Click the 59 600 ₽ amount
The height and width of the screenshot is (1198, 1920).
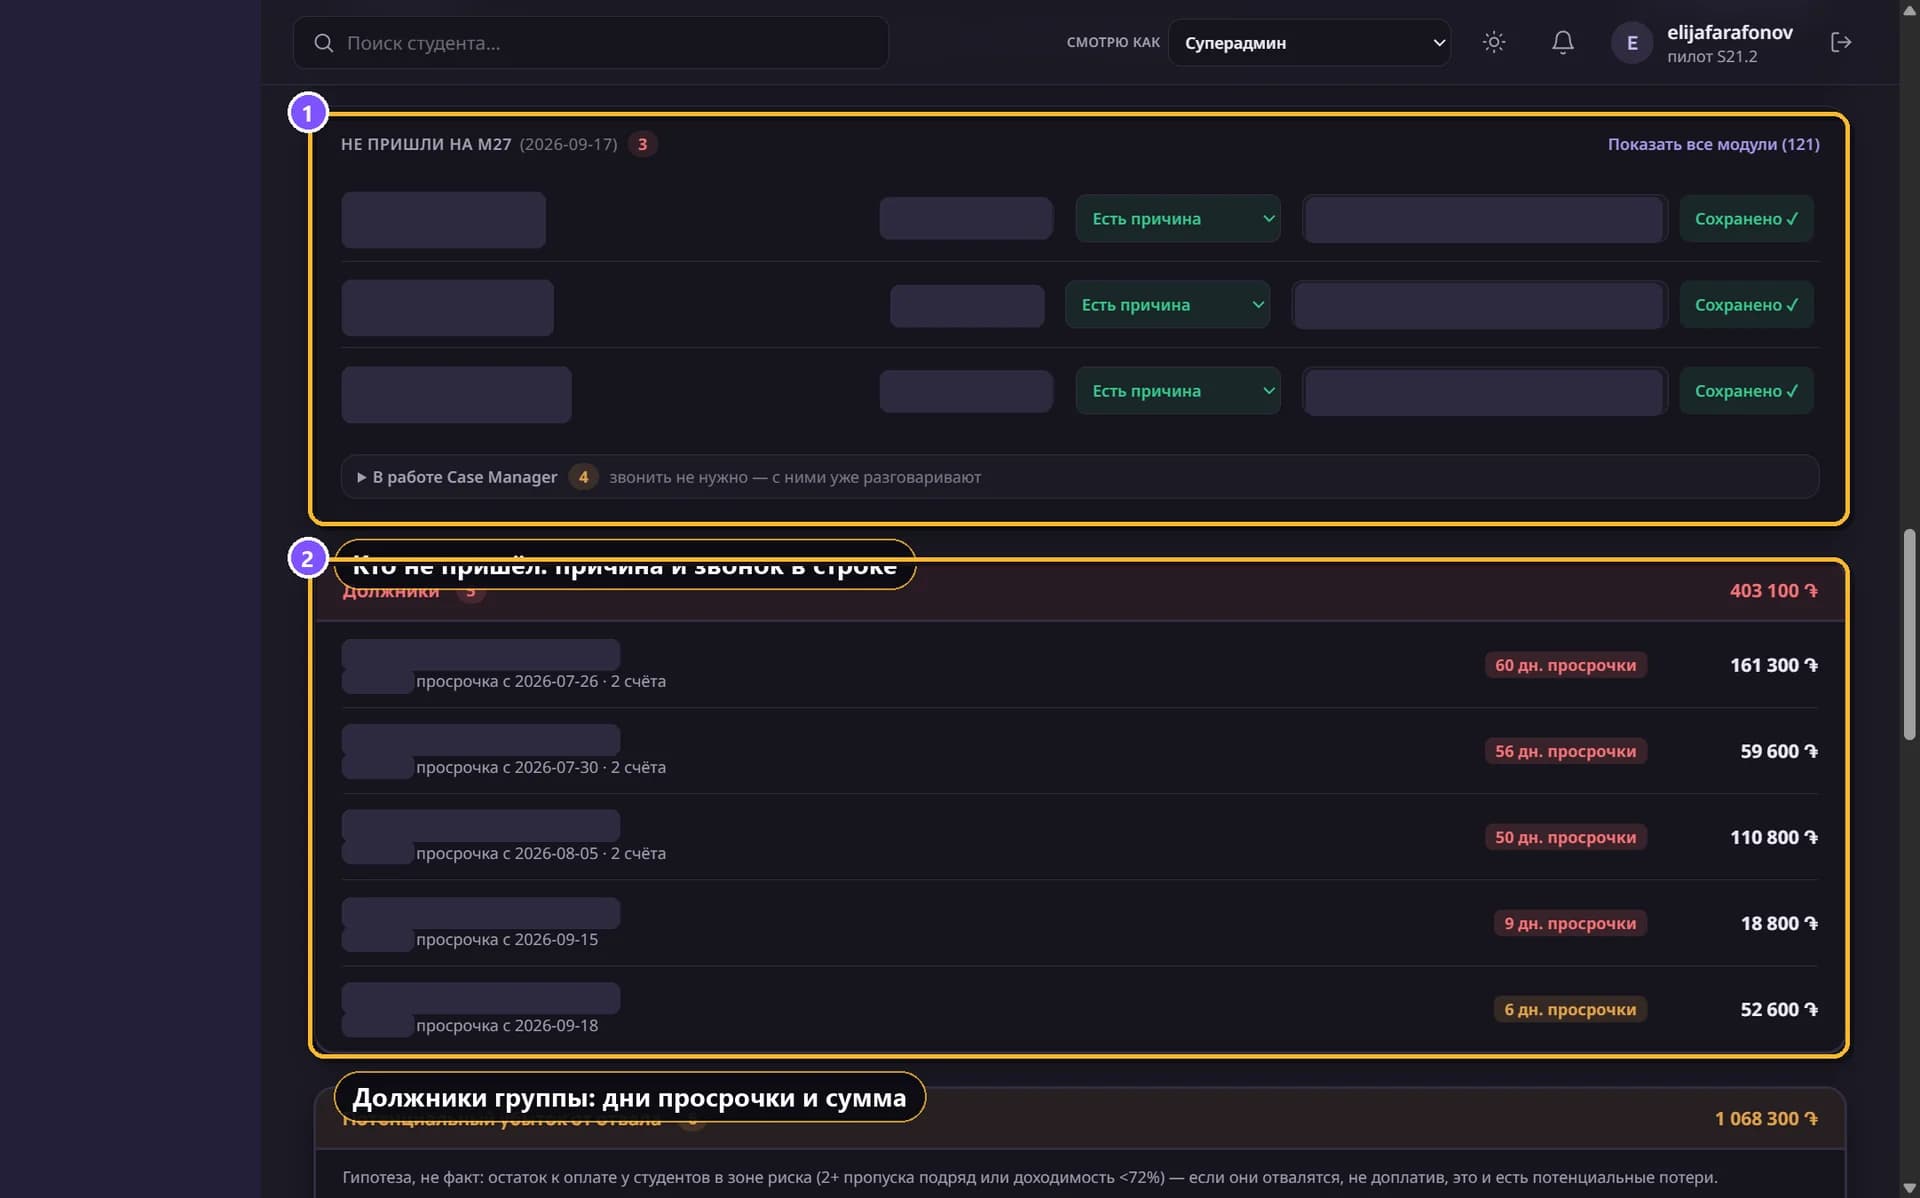coord(1779,751)
